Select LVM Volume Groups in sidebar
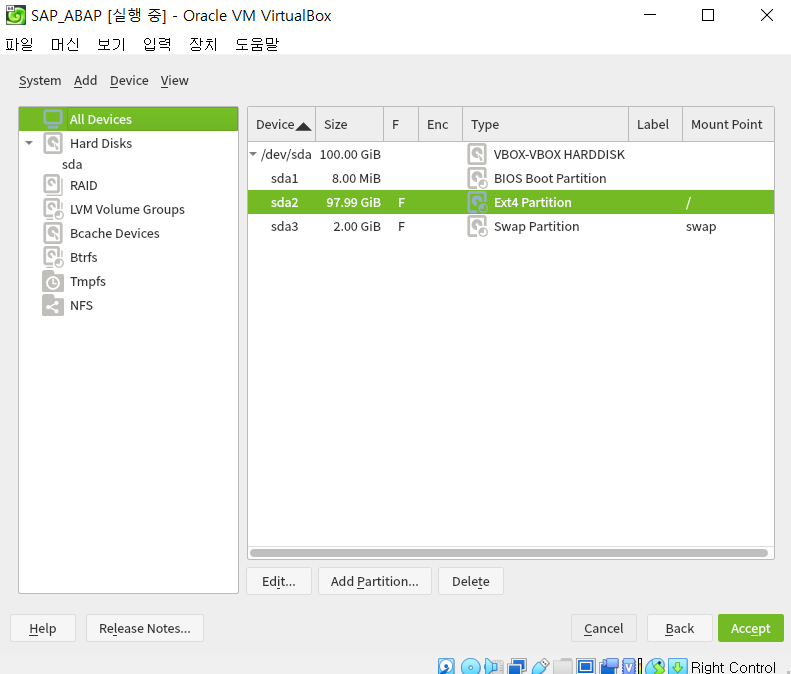The width and height of the screenshot is (791, 674). (127, 209)
